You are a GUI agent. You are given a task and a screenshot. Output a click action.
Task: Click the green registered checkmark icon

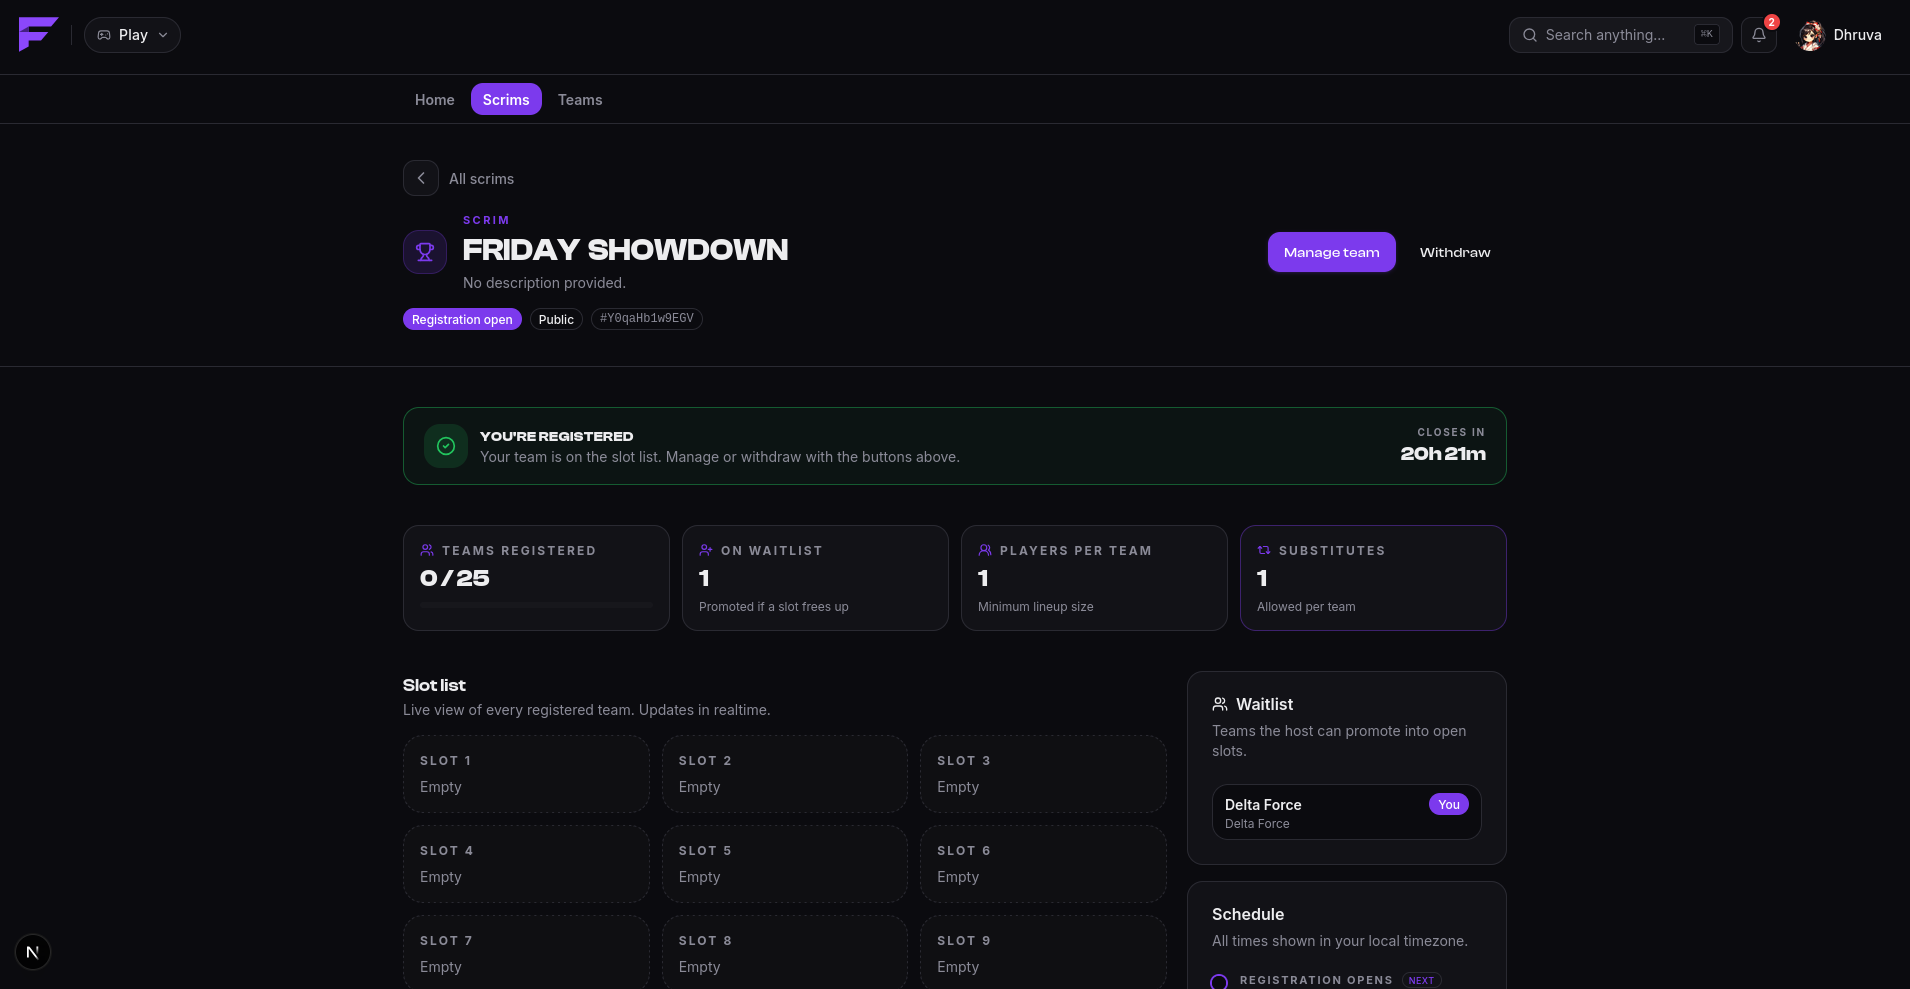(x=446, y=446)
